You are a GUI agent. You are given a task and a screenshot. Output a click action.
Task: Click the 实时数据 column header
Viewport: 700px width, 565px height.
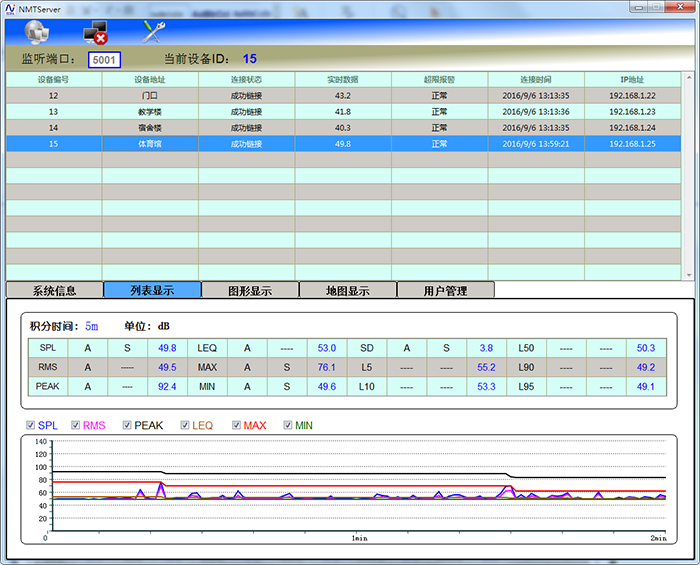point(342,79)
